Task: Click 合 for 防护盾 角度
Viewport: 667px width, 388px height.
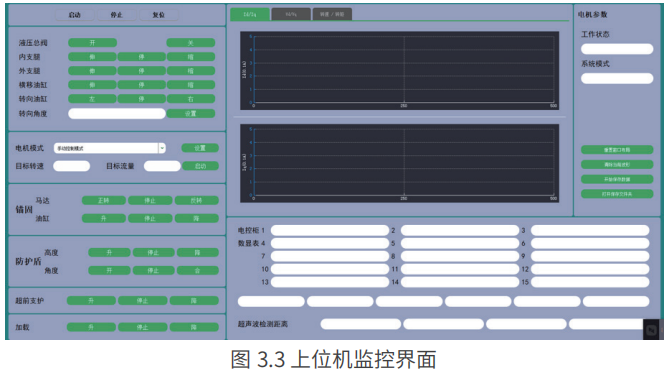Action: (198, 270)
